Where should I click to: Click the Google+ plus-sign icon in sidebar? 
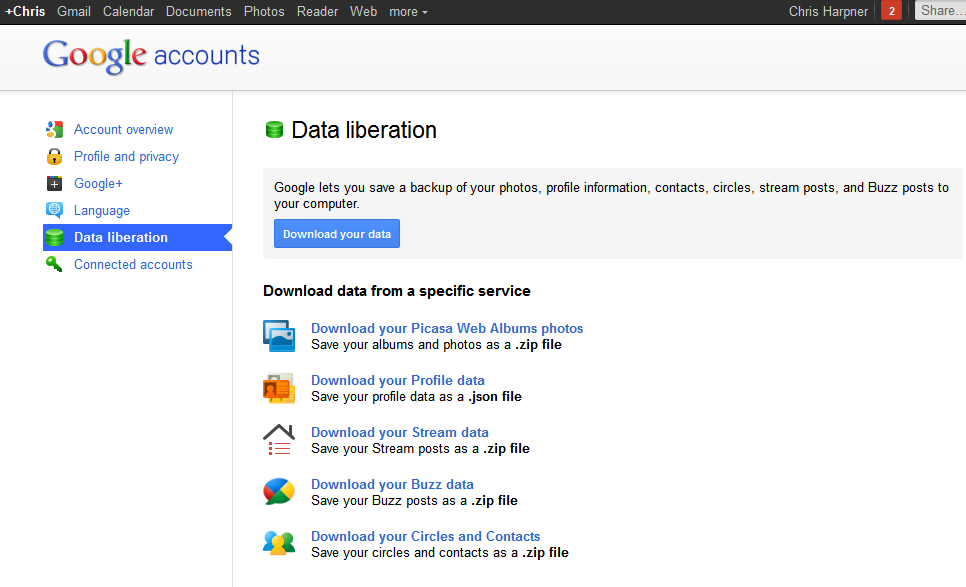pos(54,184)
